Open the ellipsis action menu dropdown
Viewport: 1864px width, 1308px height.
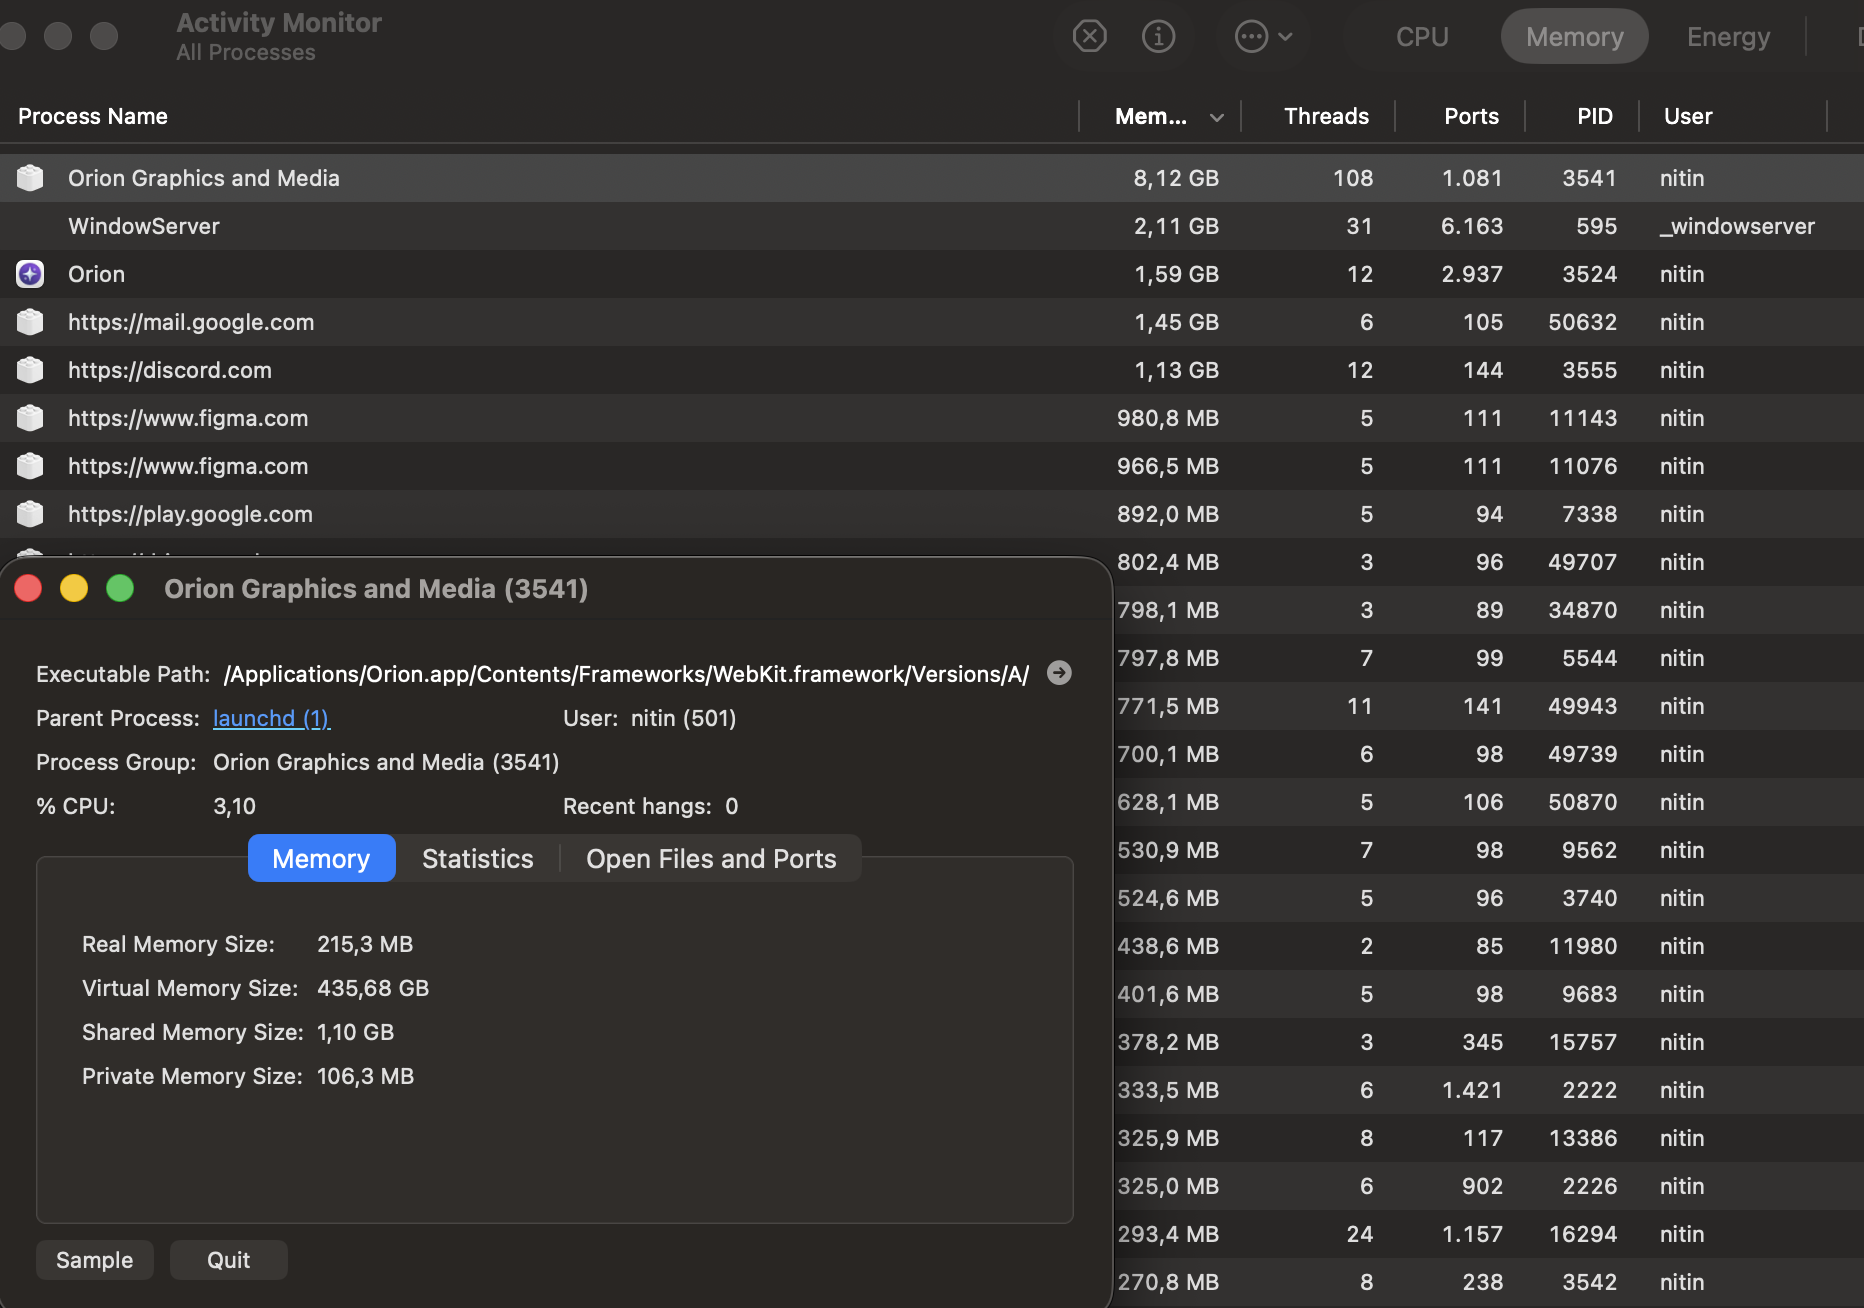(x=1264, y=37)
